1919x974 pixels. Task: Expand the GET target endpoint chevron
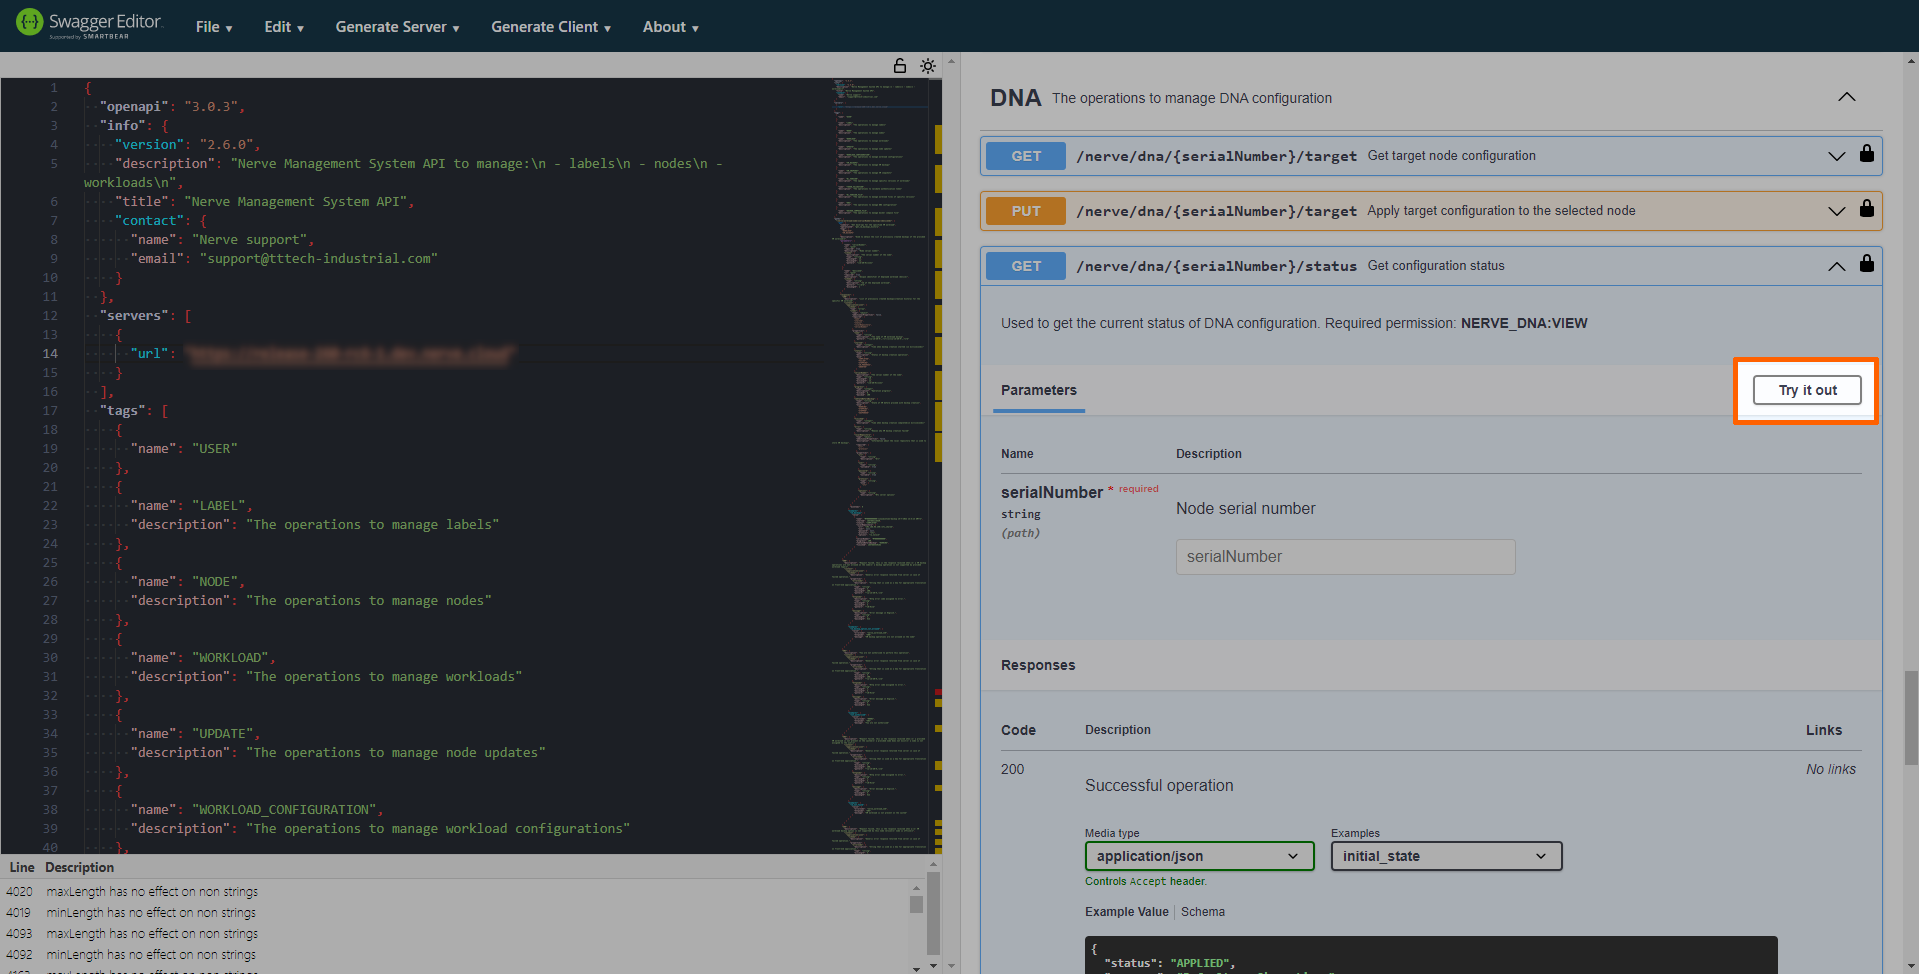(x=1836, y=156)
